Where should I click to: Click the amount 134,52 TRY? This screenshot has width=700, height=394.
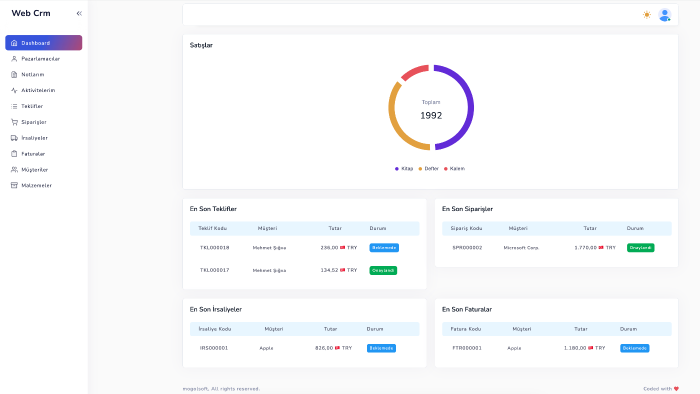tap(339, 270)
